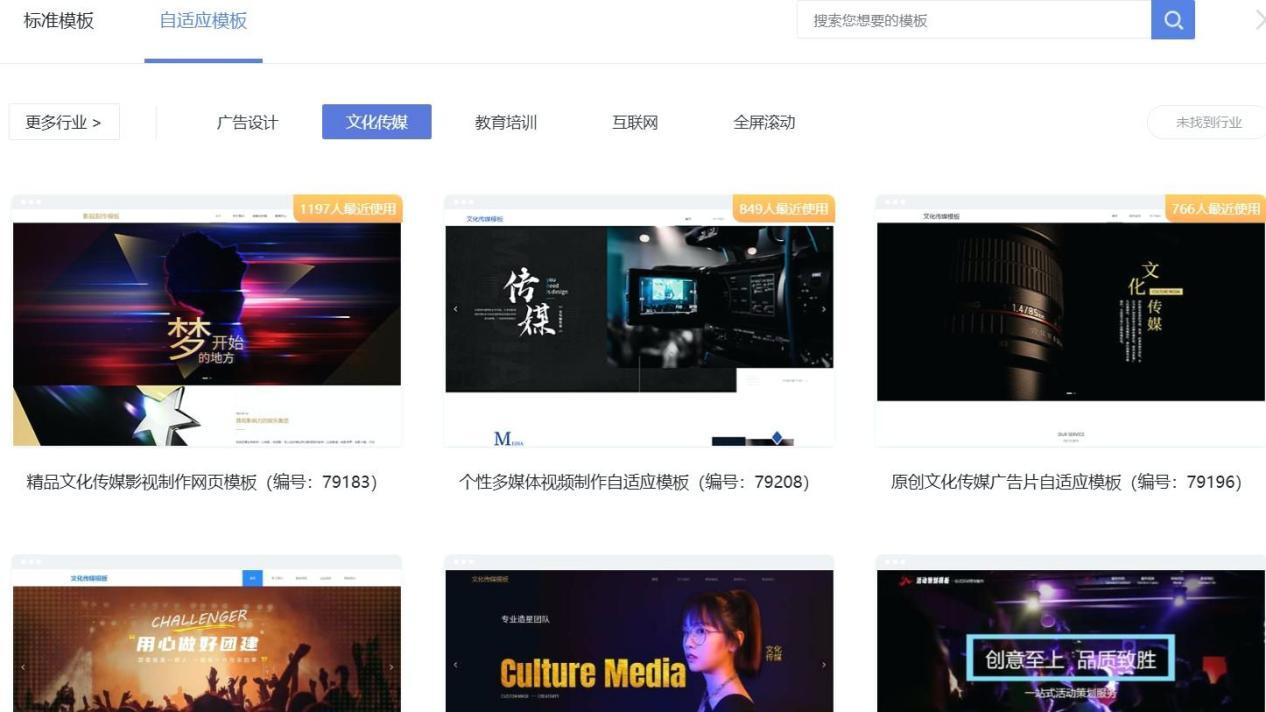Image resolution: width=1266 pixels, height=712 pixels.
Task: Click the blue search magnifier icon
Action: [1171, 19]
